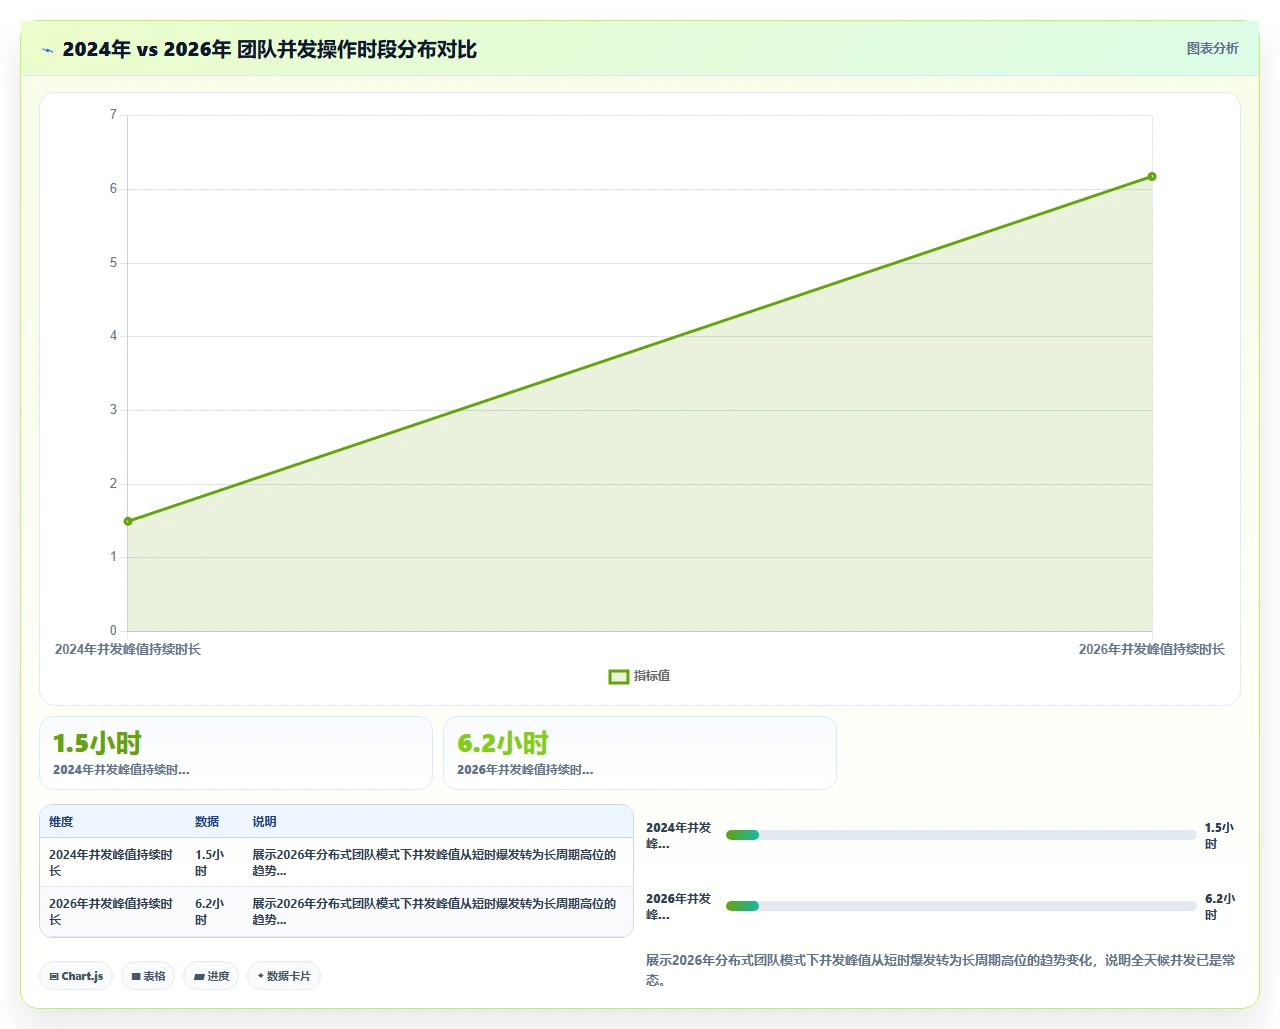Click the 数据 table column header
1280x1029 pixels.
point(207,822)
